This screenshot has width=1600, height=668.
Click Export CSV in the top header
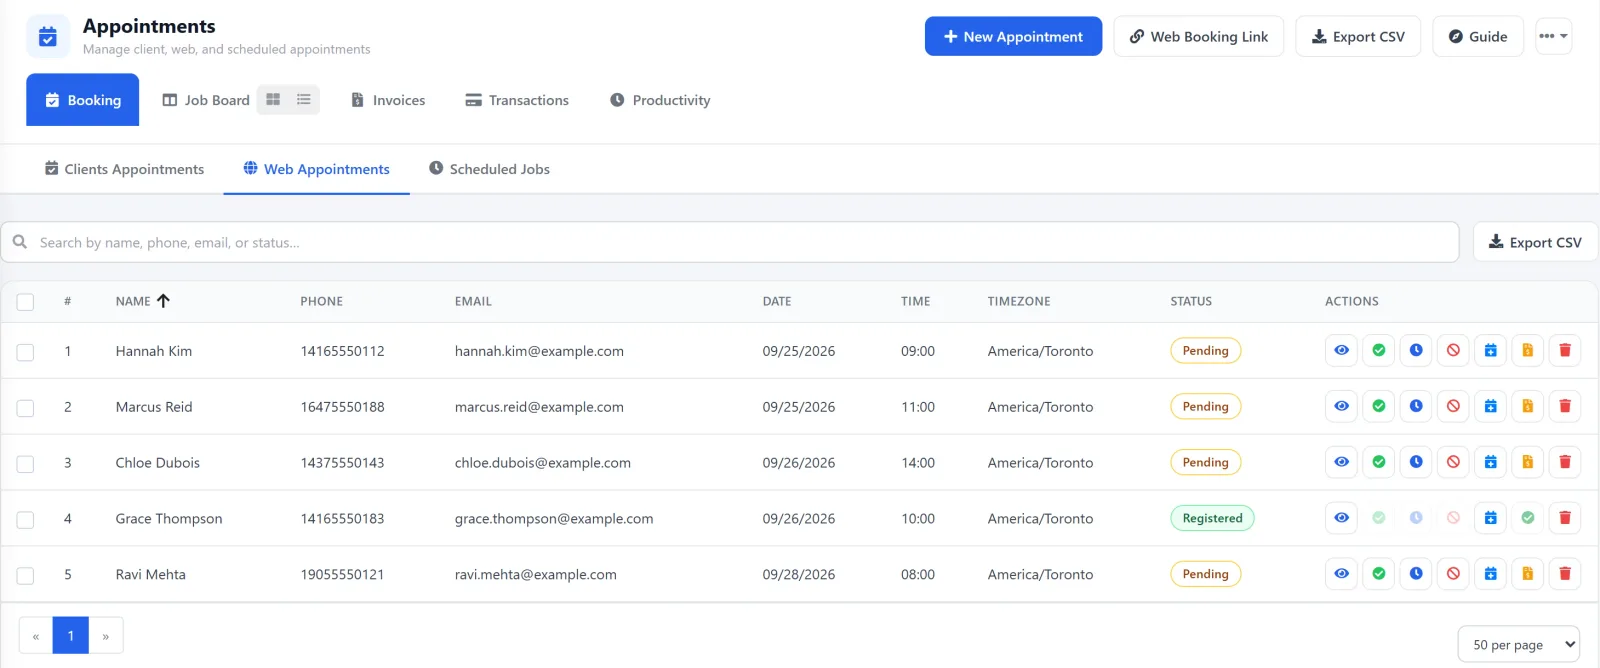(1358, 36)
